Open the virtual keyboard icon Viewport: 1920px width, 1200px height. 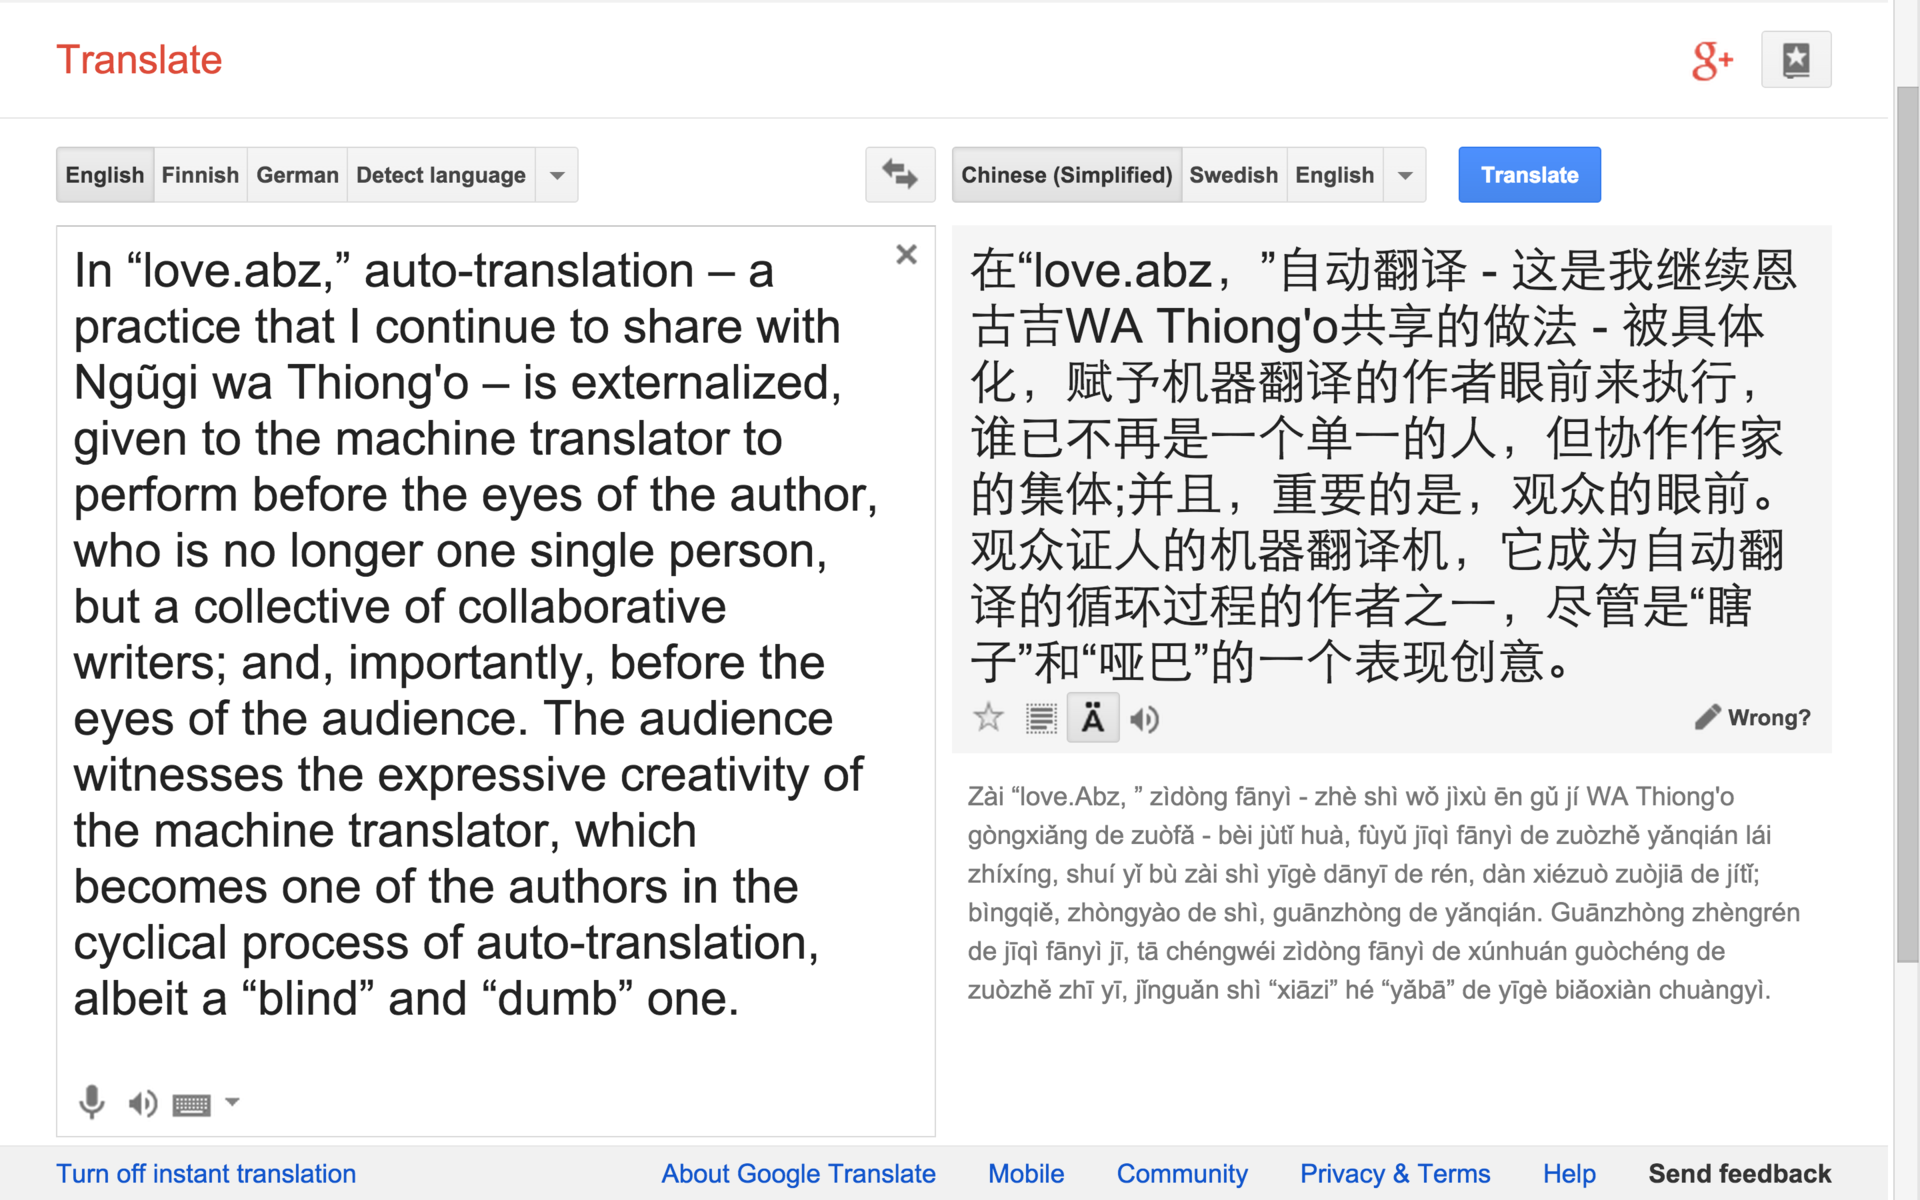191,1104
